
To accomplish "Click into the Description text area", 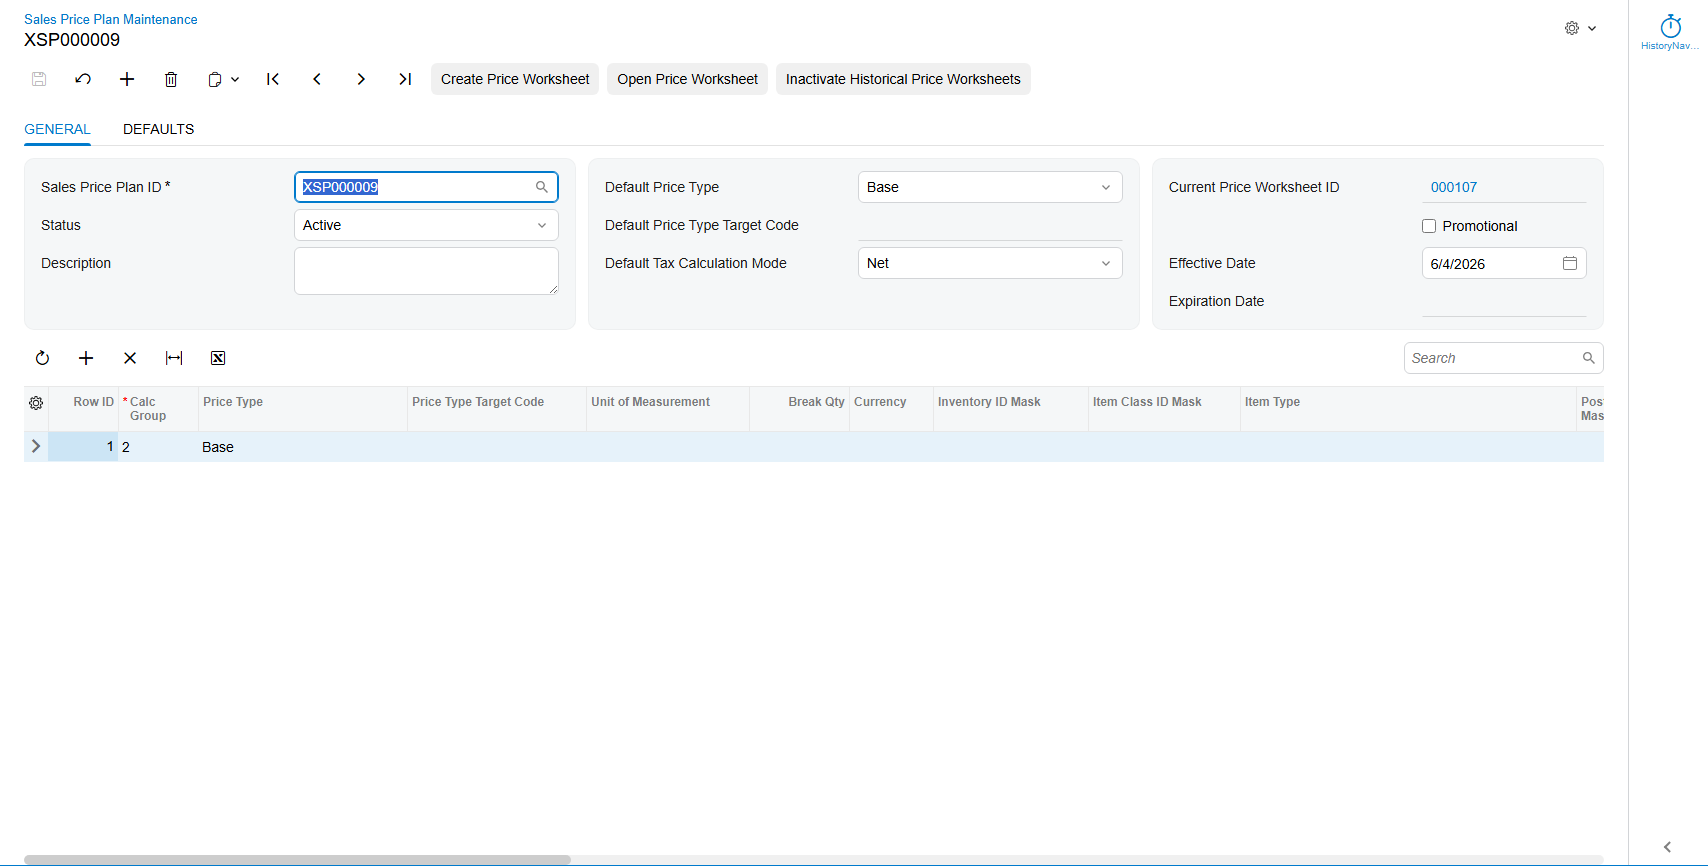I will [x=426, y=271].
